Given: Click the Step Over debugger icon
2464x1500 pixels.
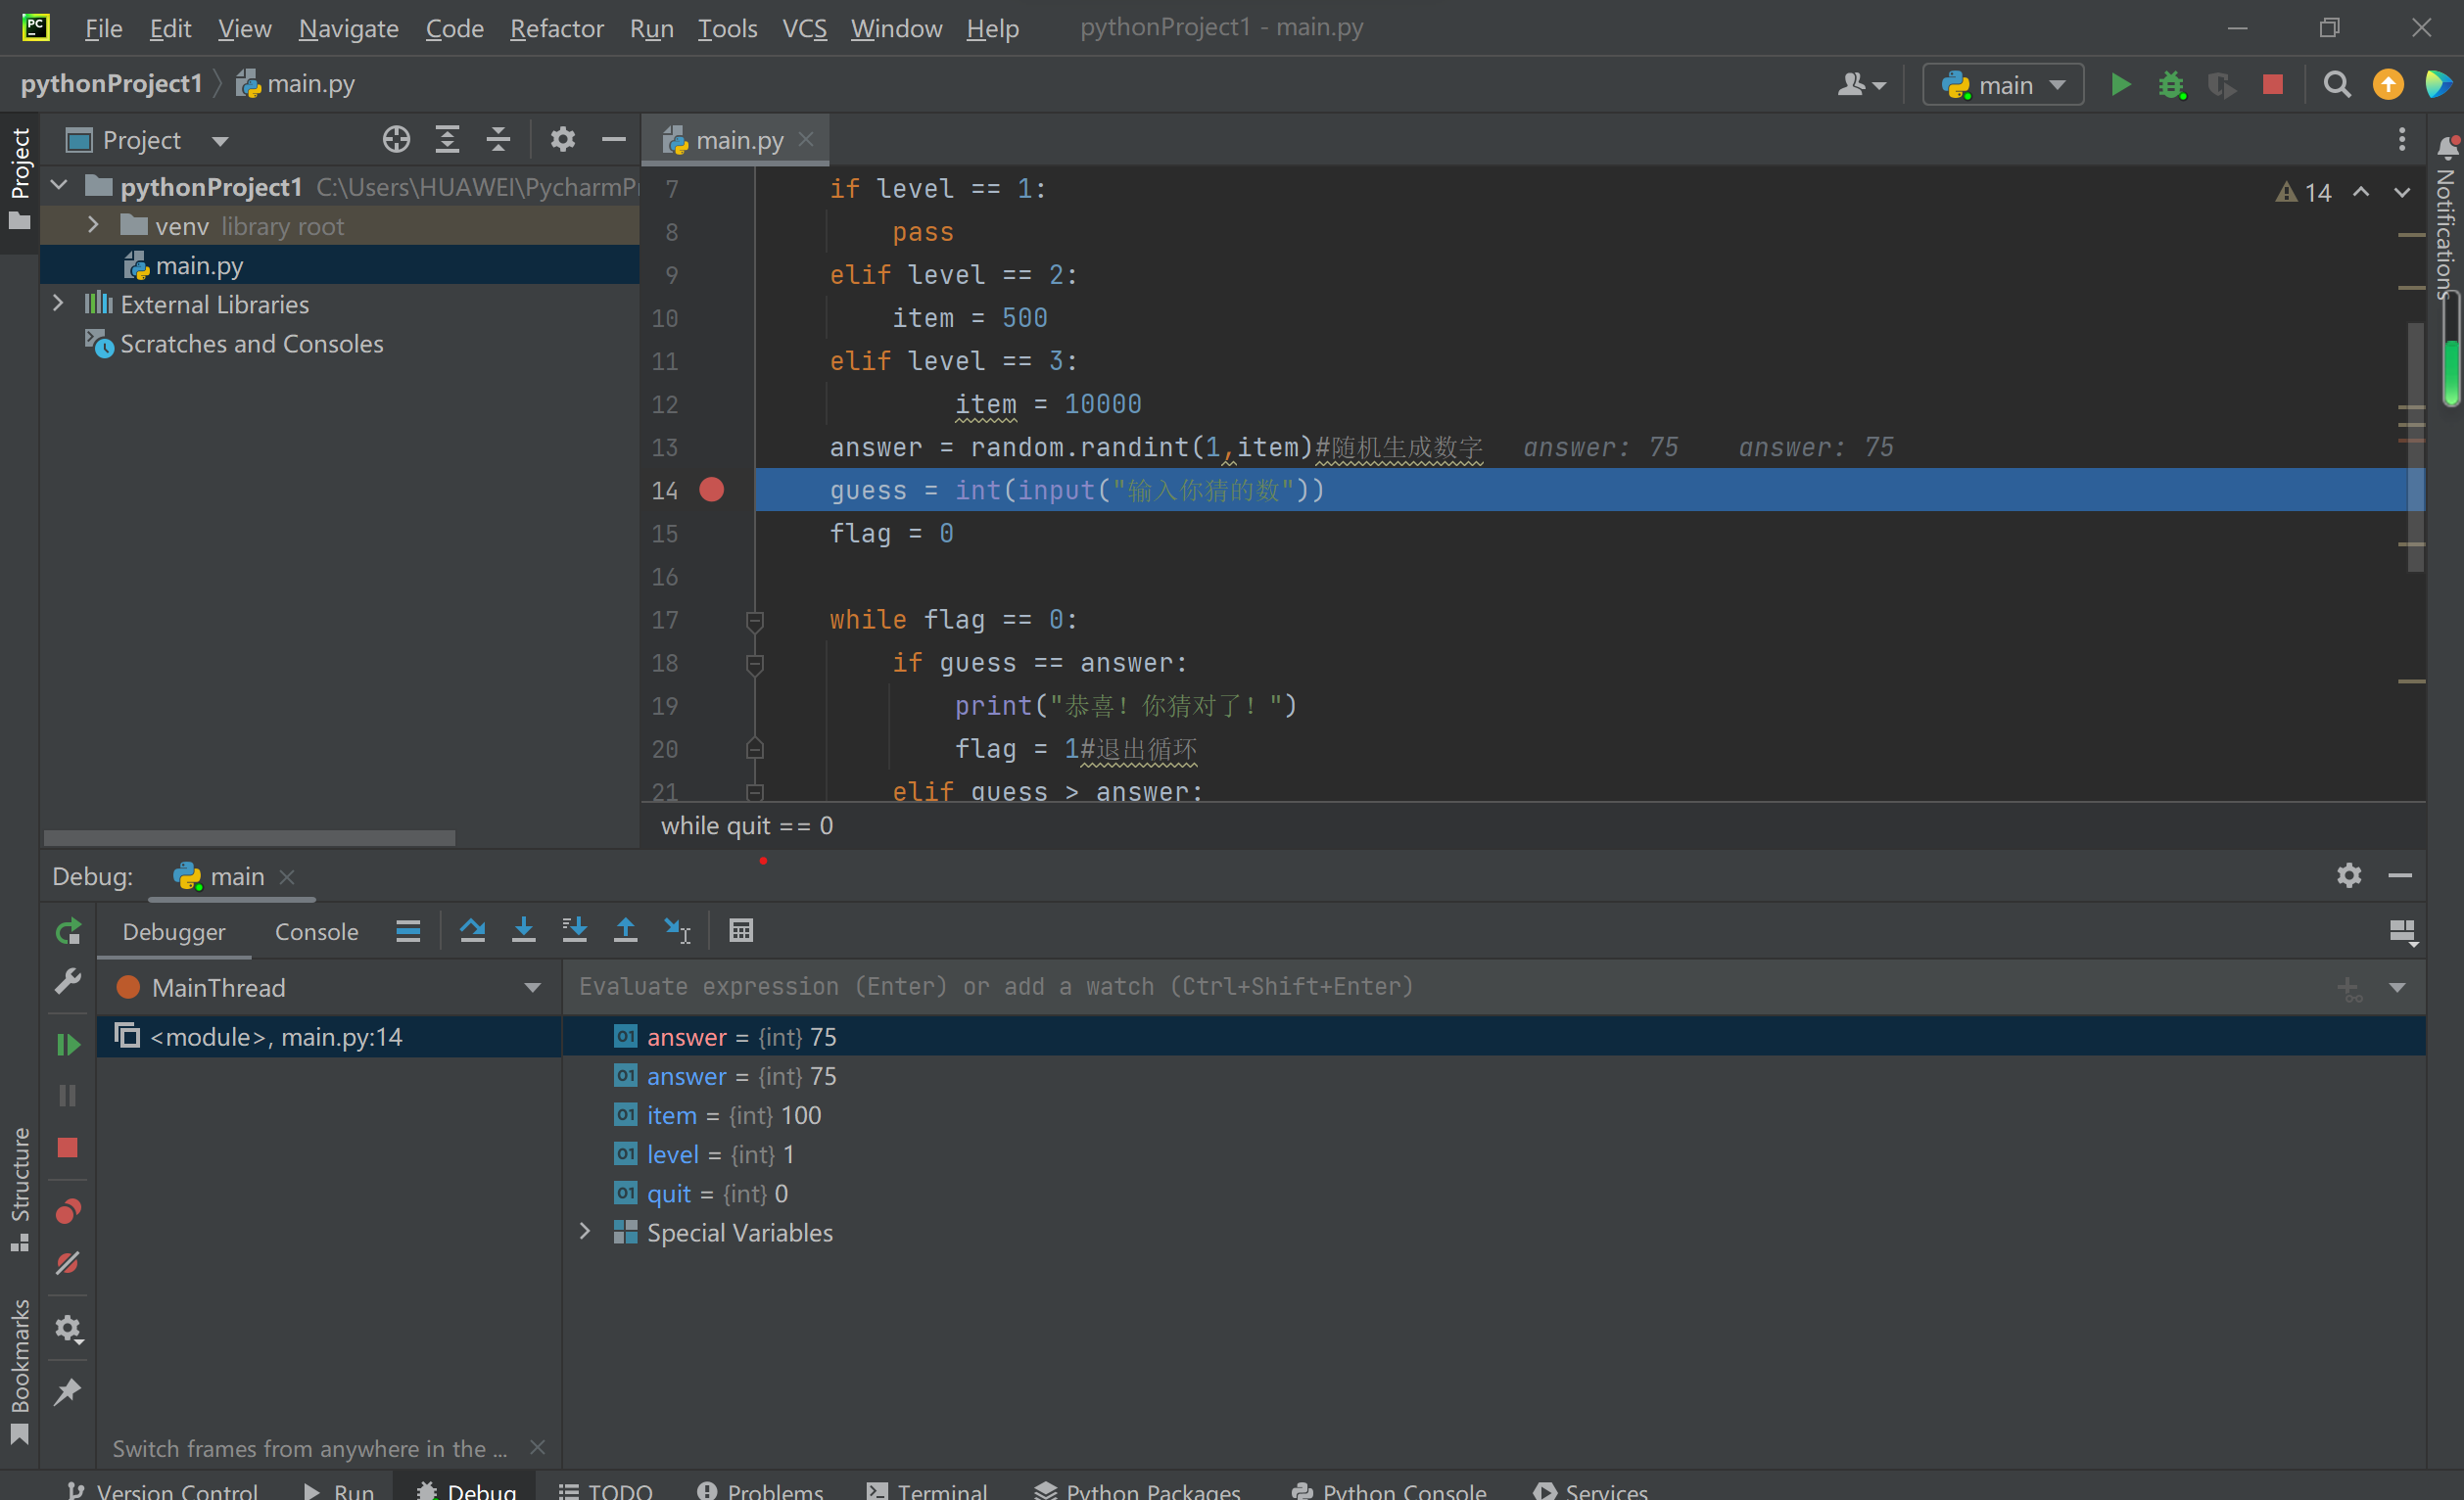Looking at the screenshot, I should 472,931.
